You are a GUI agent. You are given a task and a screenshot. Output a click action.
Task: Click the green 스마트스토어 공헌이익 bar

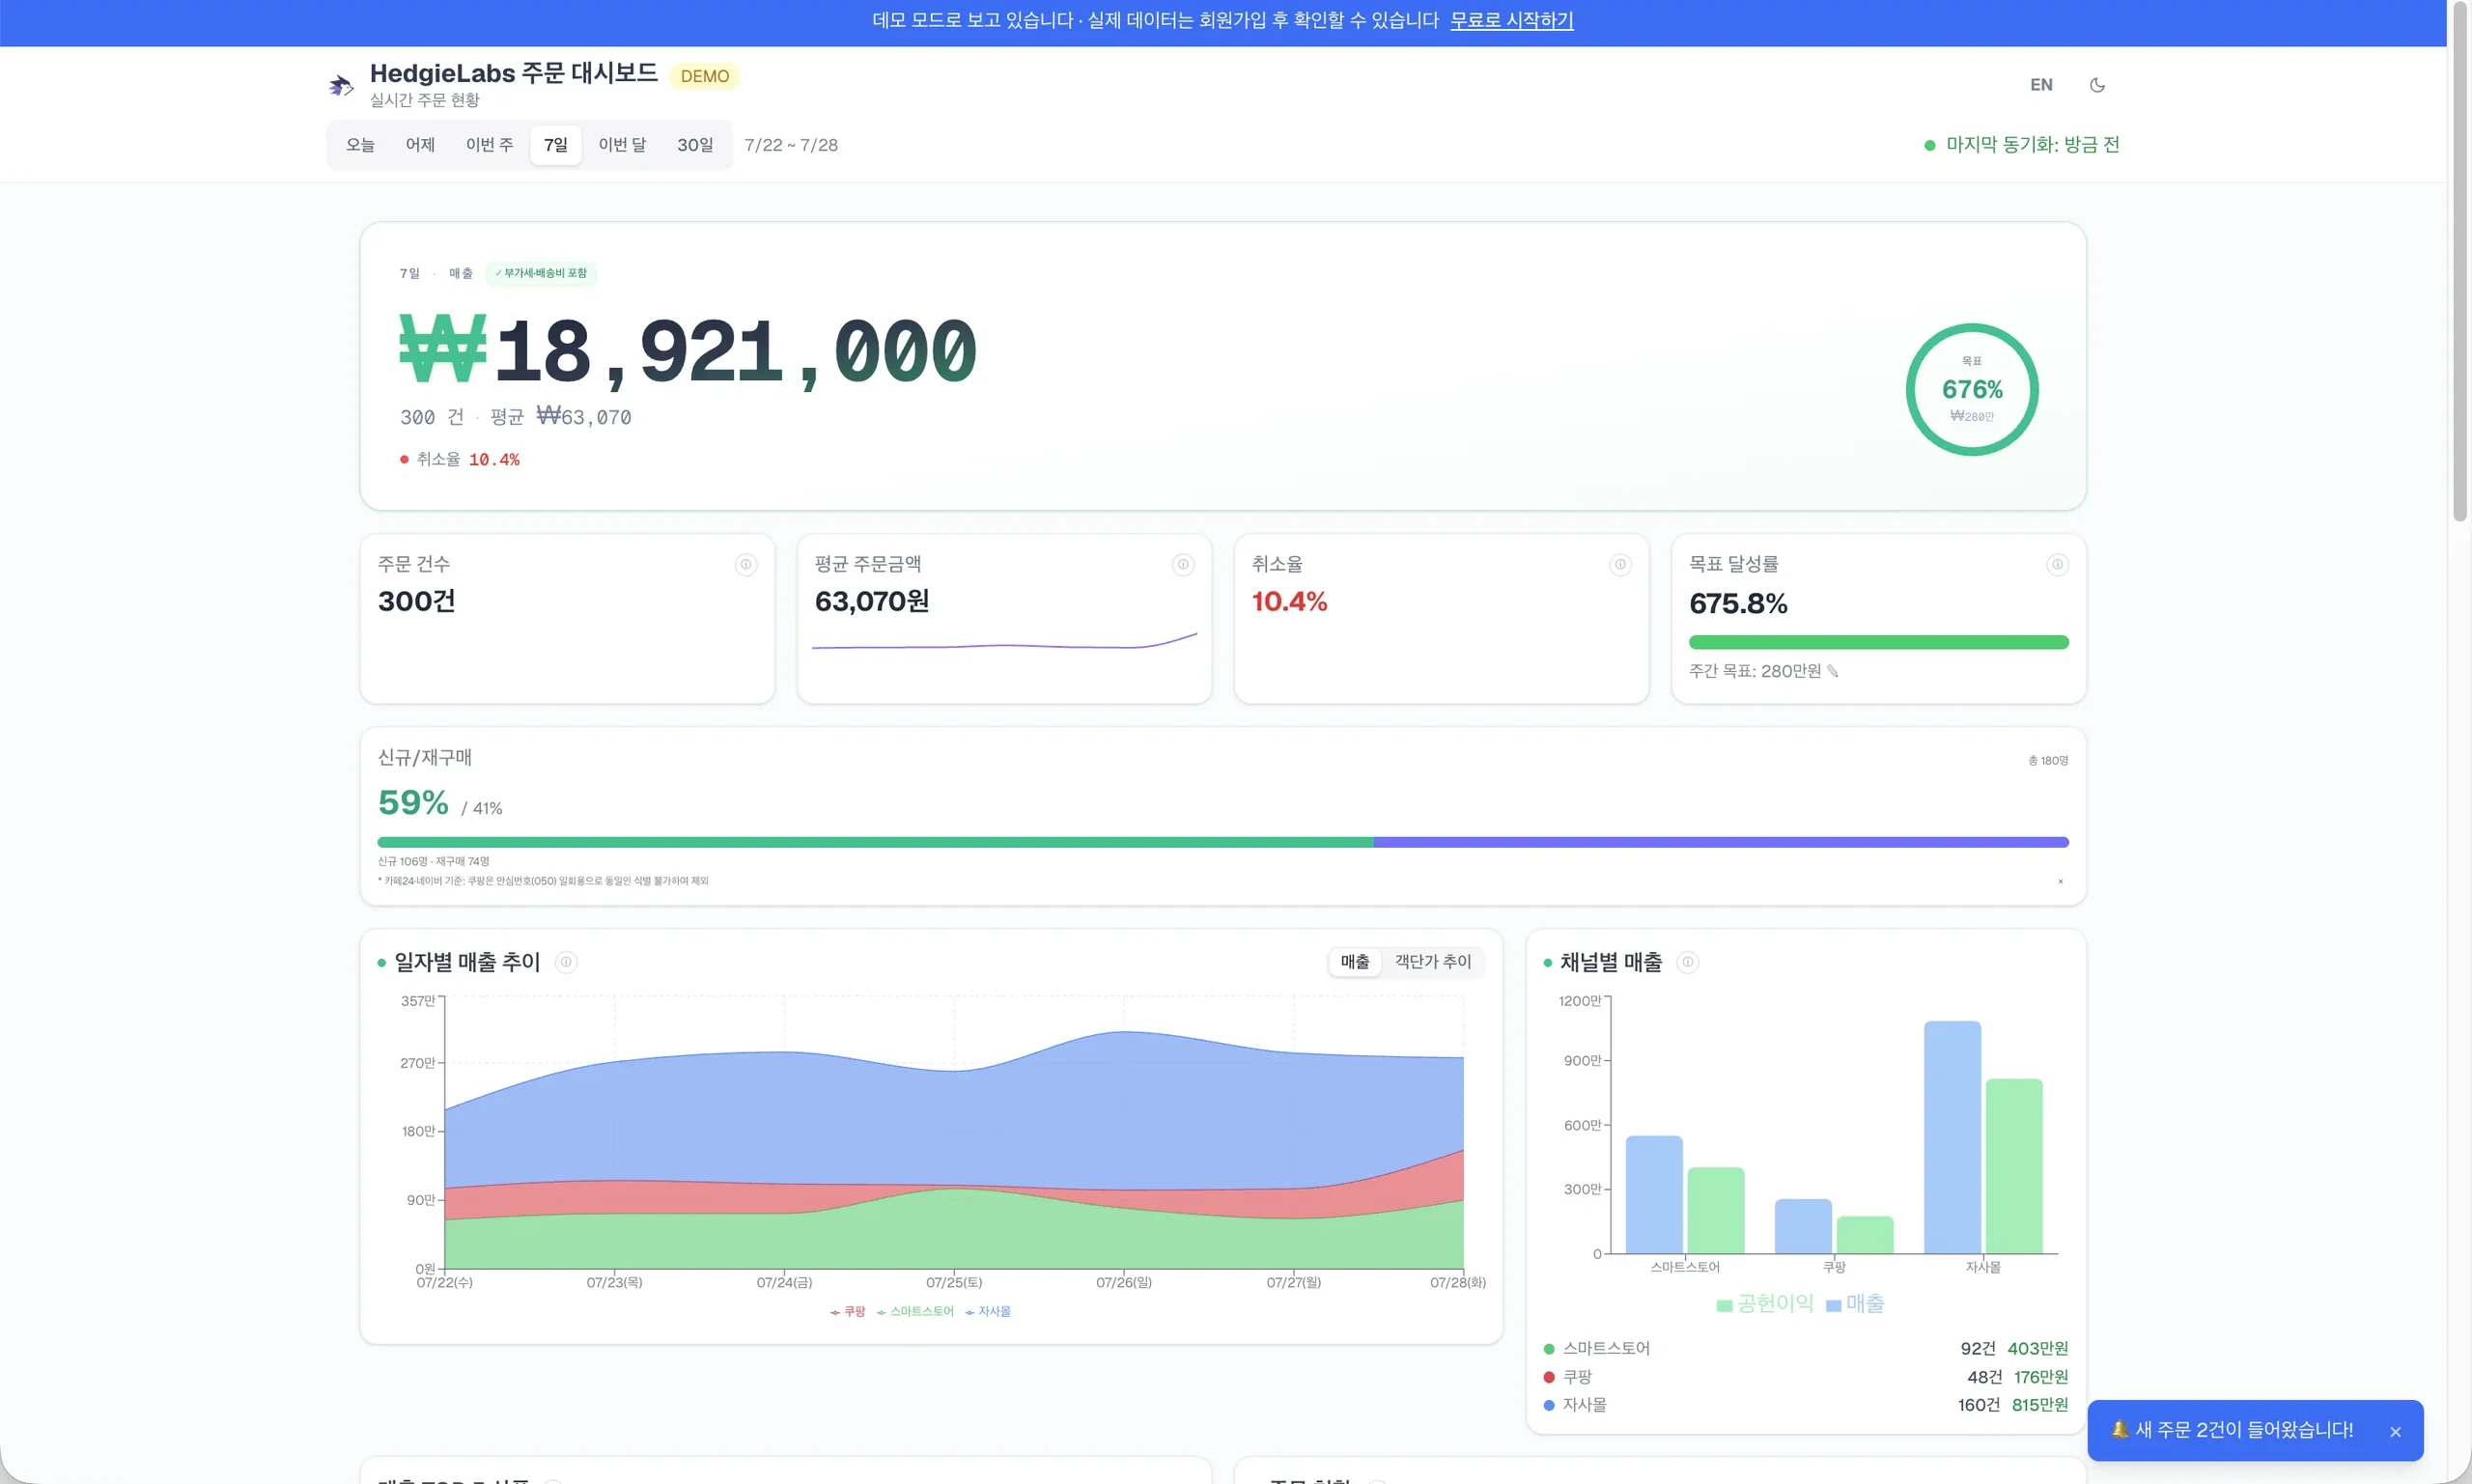click(x=1716, y=1210)
